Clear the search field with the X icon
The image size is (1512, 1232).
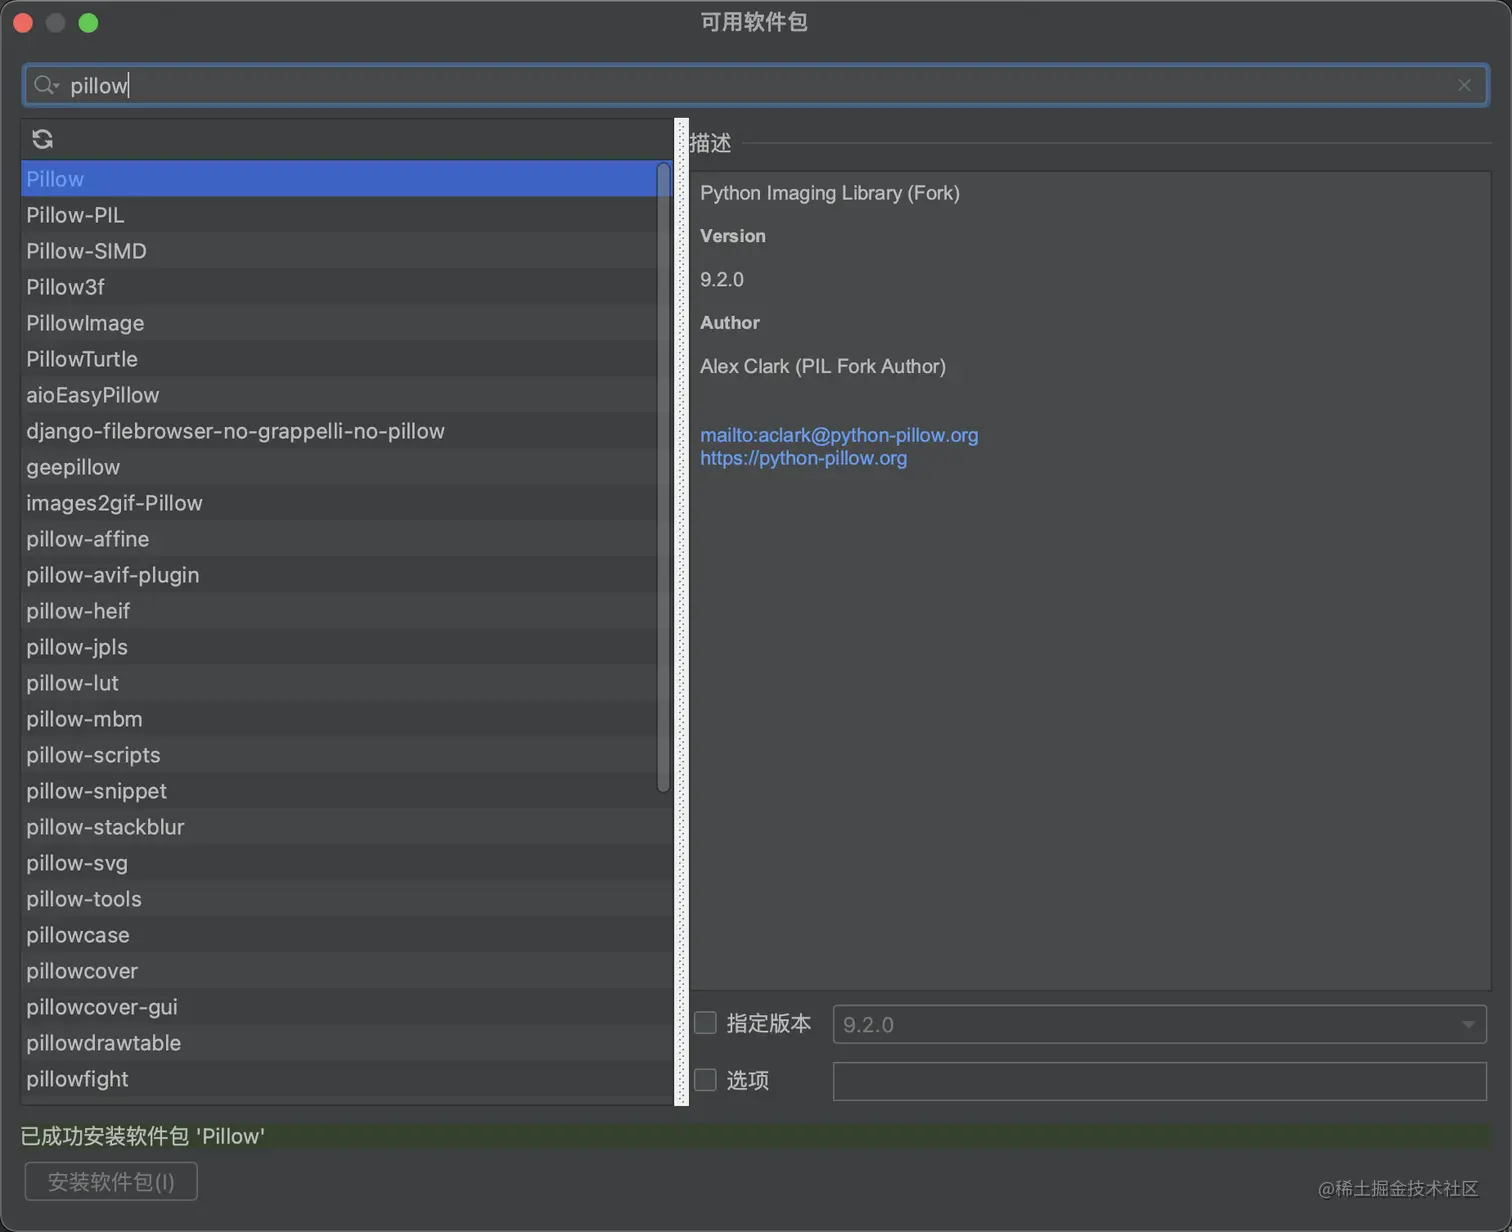[1464, 85]
